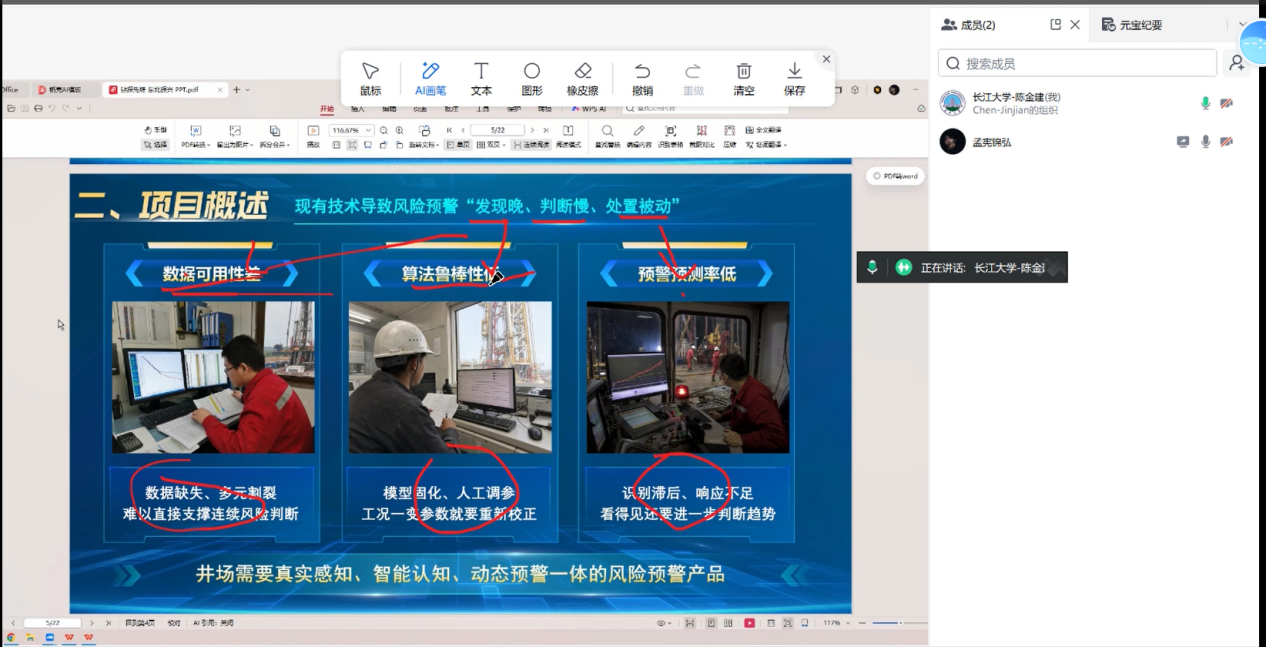Select the 鼠标 pointer tool
The width and height of the screenshot is (1266, 647).
click(x=371, y=78)
